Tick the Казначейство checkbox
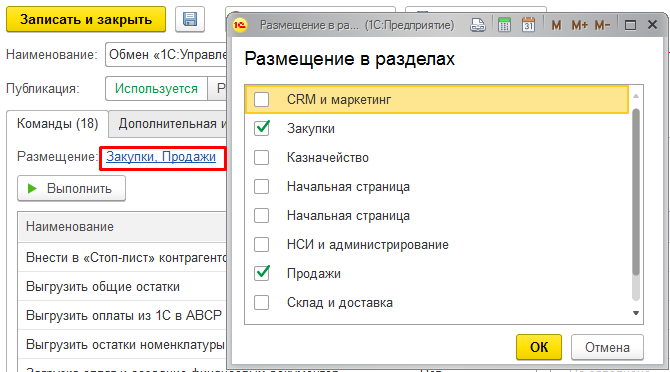The width and height of the screenshot is (670, 372). point(262,157)
